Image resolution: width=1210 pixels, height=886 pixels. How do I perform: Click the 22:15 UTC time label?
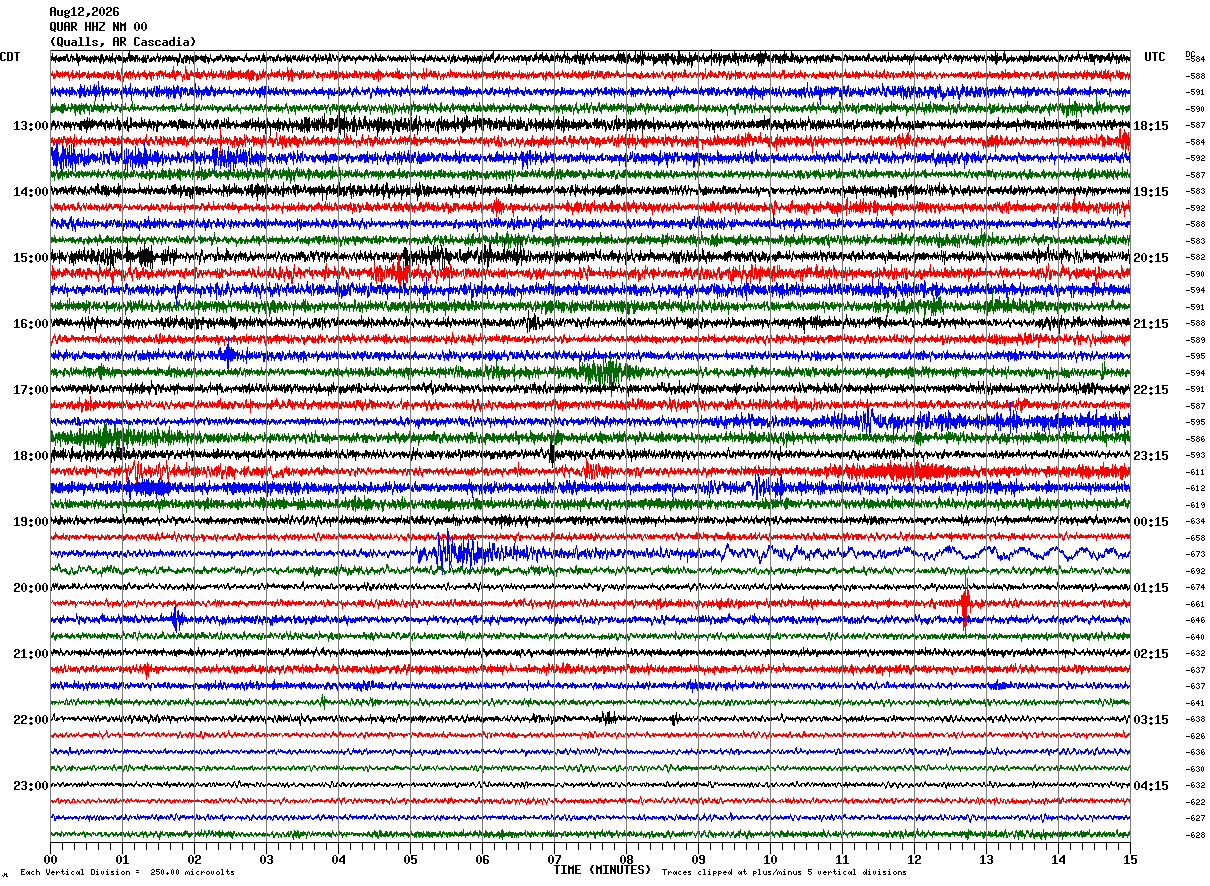pyautogui.click(x=1151, y=390)
